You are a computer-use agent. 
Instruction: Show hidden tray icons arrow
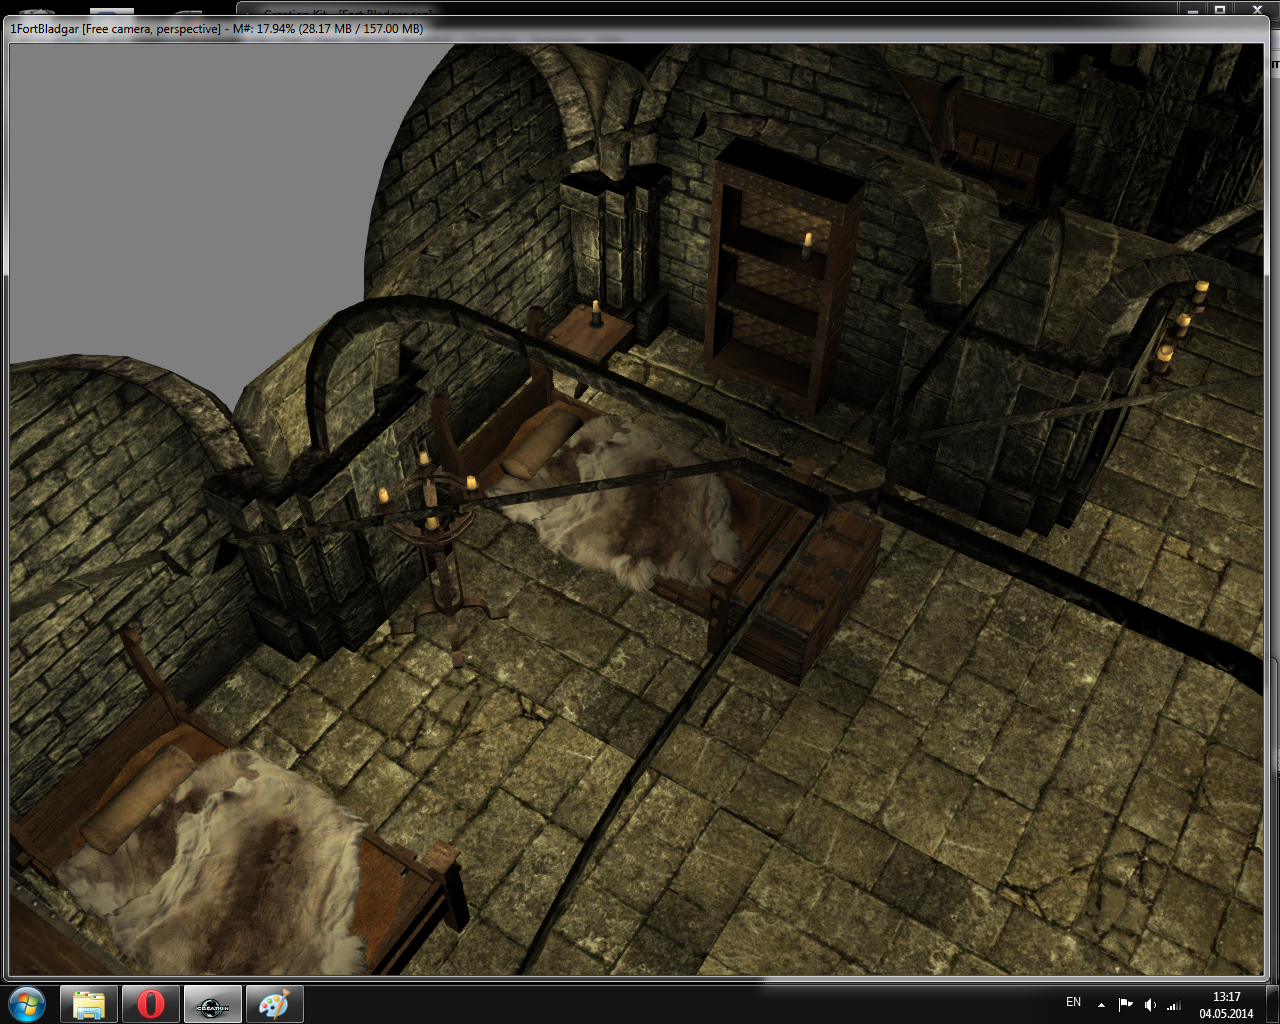1101,1004
